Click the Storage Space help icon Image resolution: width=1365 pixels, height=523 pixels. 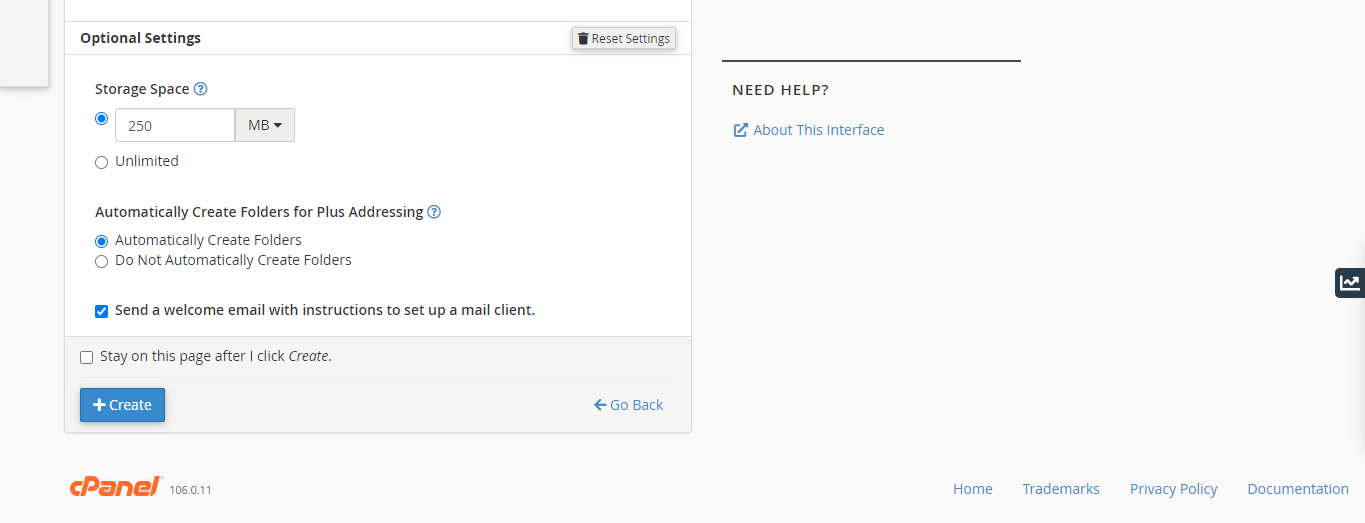coord(200,89)
